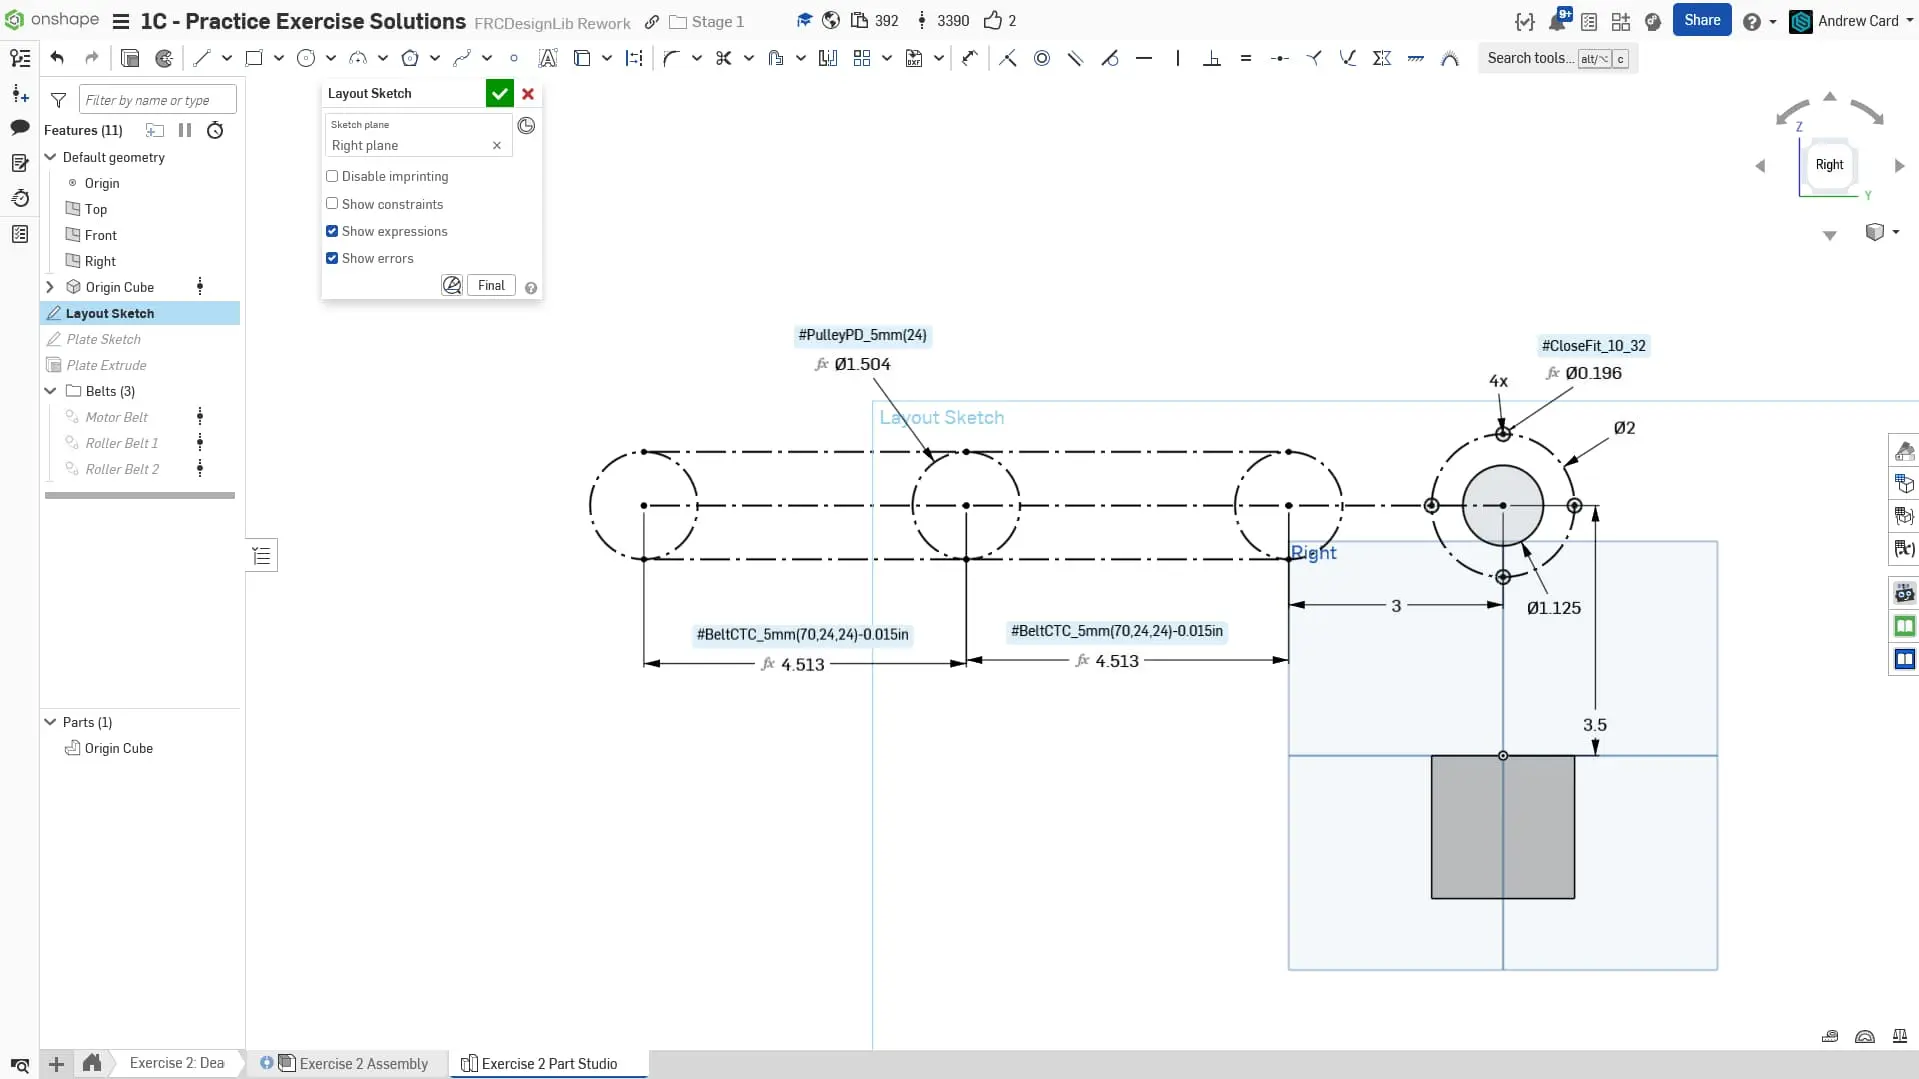Click the Filter by name or type field
Image resolution: width=1919 pixels, height=1079 pixels.
157,100
